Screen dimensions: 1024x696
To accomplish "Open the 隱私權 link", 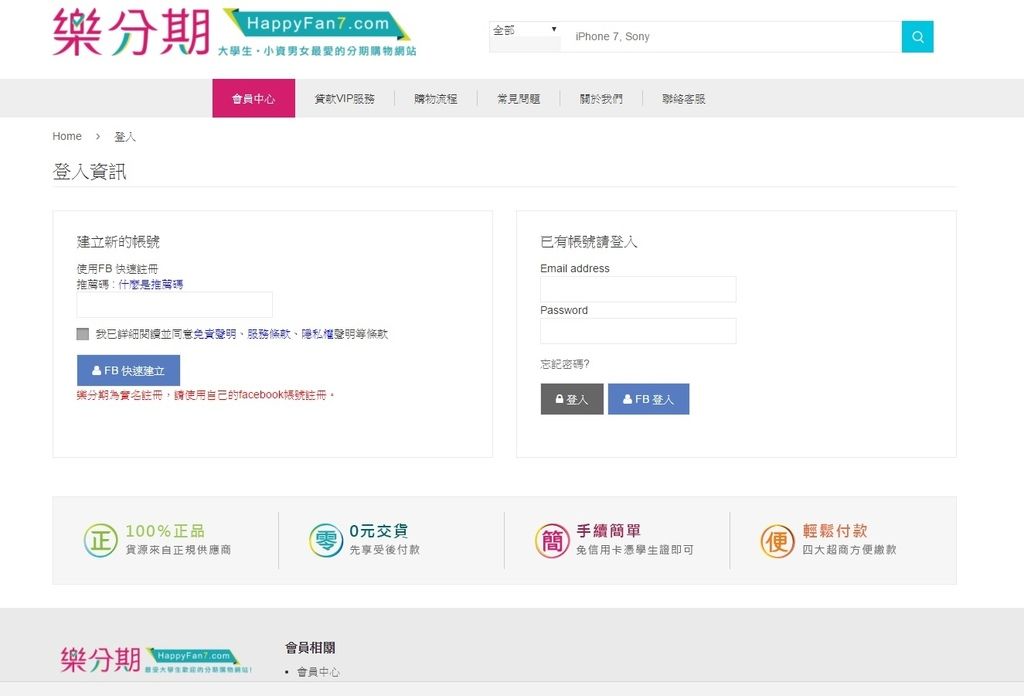I will (x=317, y=334).
